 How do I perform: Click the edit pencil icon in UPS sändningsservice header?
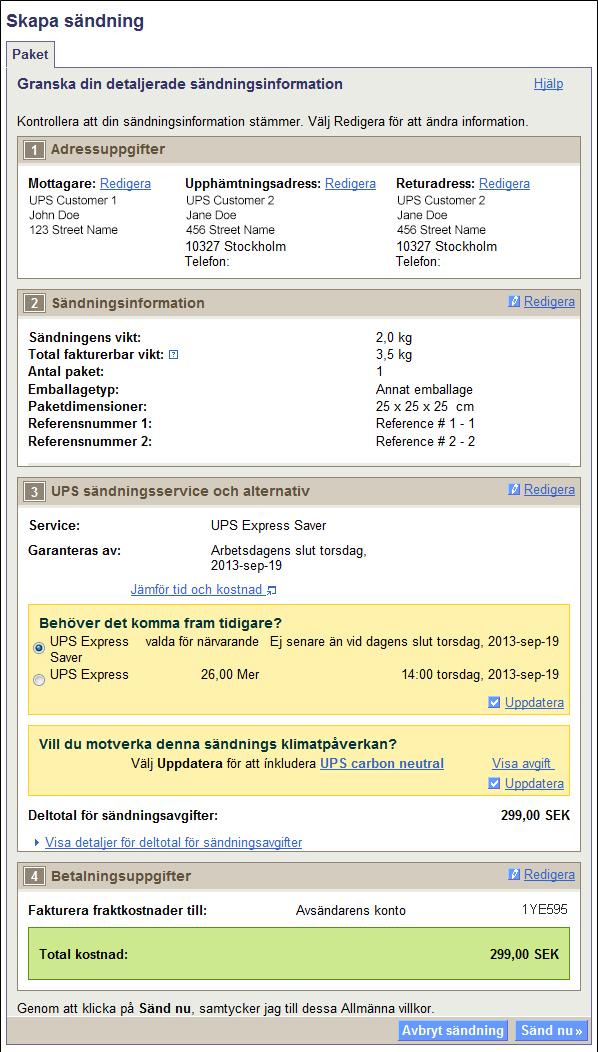pyautogui.click(x=514, y=490)
